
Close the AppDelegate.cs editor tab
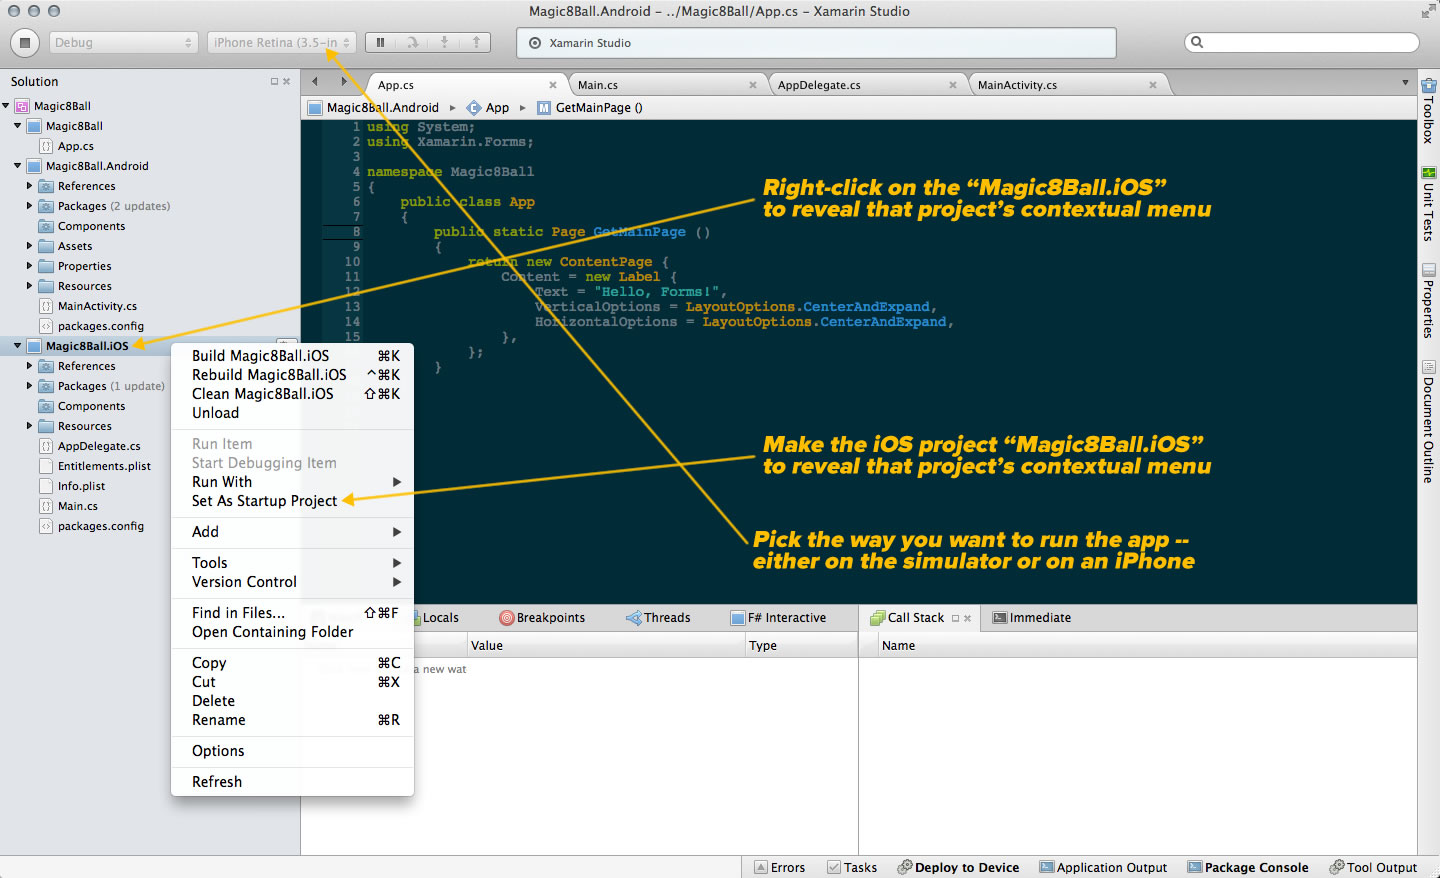(x=953, y=85)
